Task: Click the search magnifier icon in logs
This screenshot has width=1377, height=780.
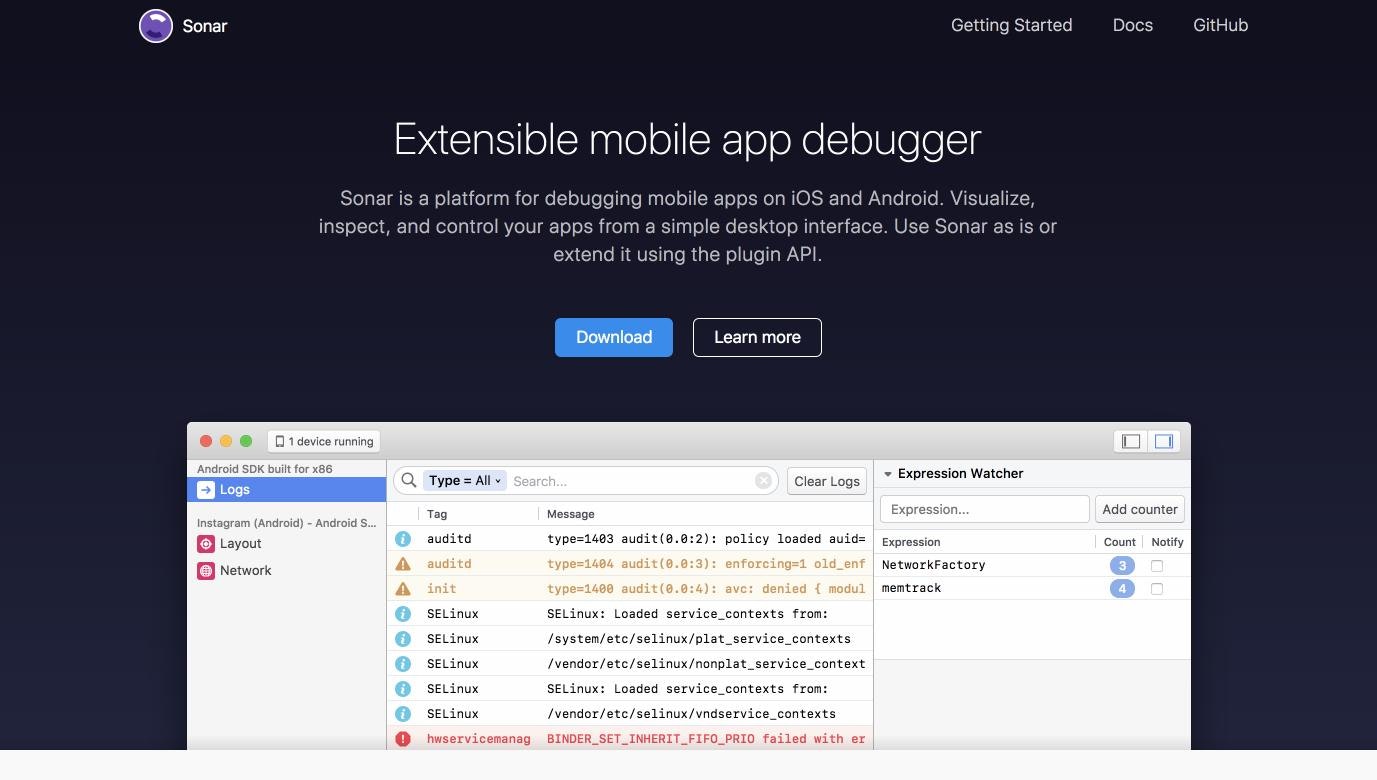Action: coord(408,480)
